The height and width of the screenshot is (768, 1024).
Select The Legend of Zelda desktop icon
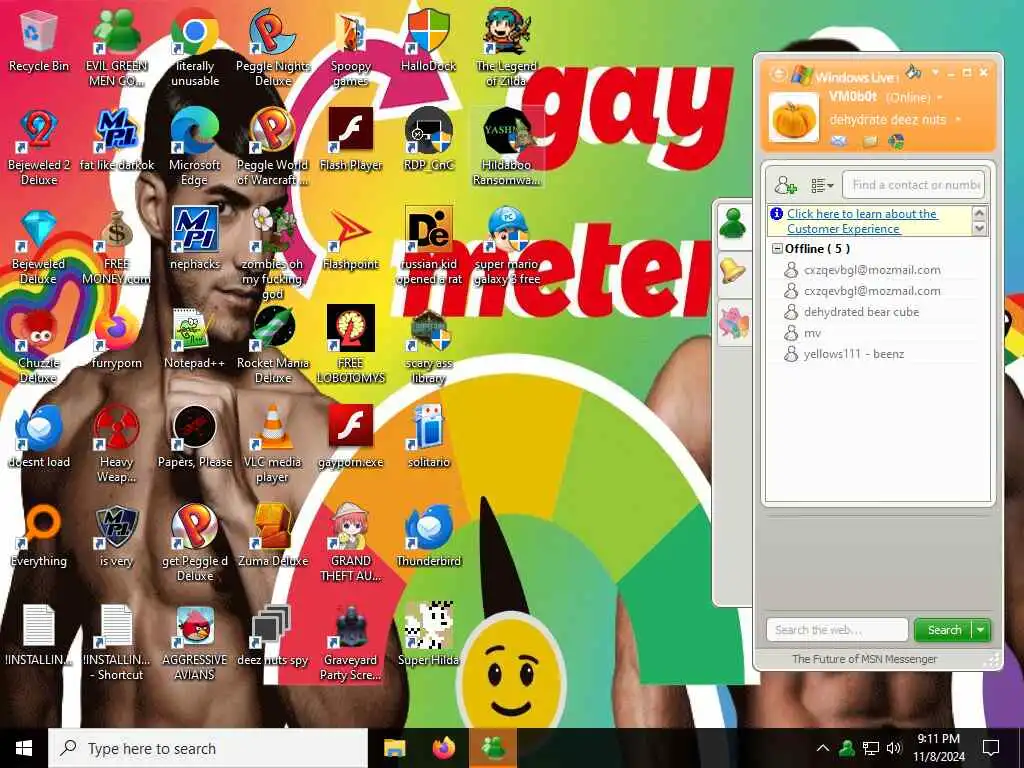pos(507,46)
